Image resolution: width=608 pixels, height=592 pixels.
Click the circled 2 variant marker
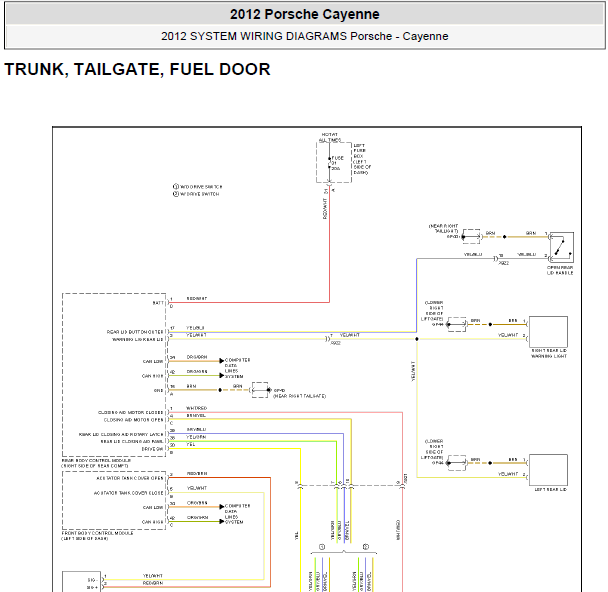366,547
